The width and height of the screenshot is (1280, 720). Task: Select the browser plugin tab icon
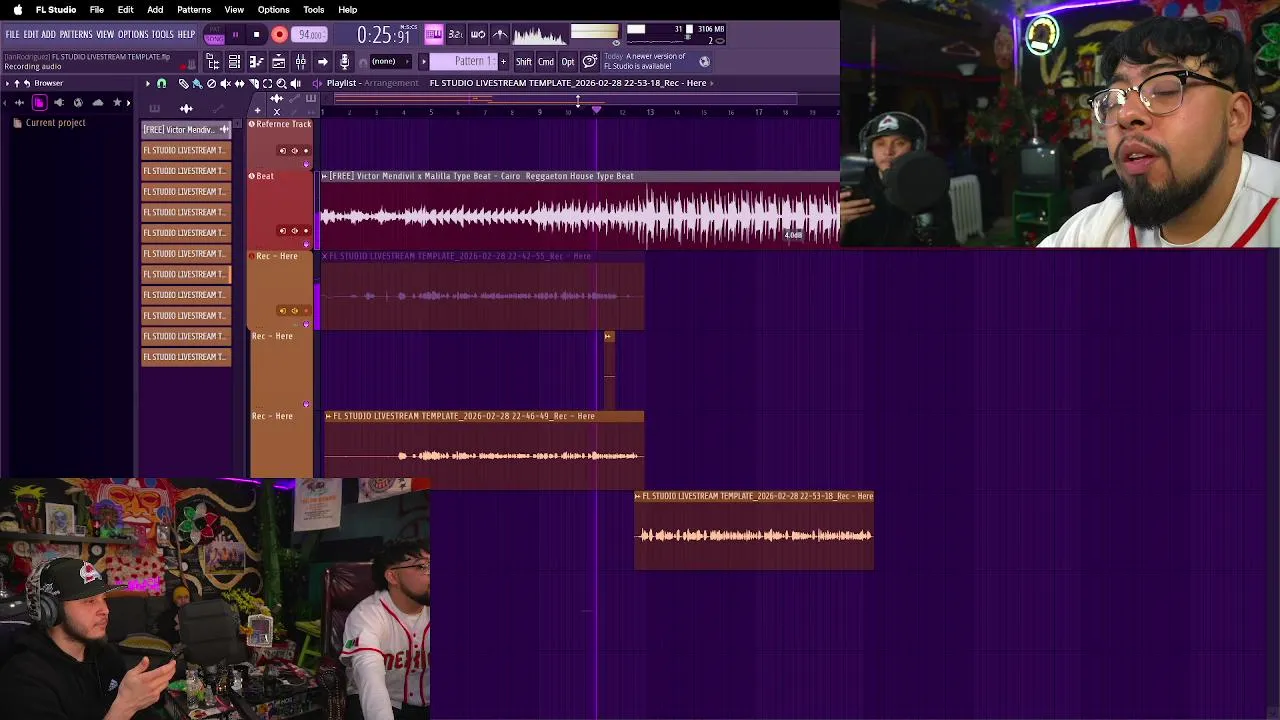(59, 102)
